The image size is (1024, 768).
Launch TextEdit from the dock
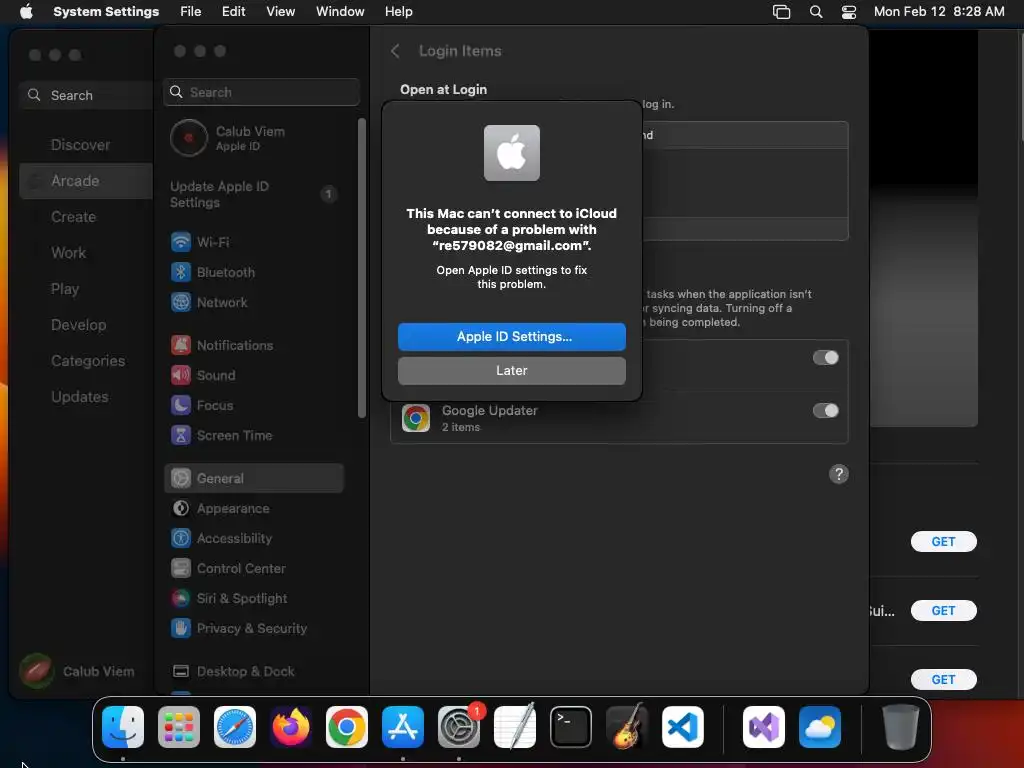(x=515, y=727)
